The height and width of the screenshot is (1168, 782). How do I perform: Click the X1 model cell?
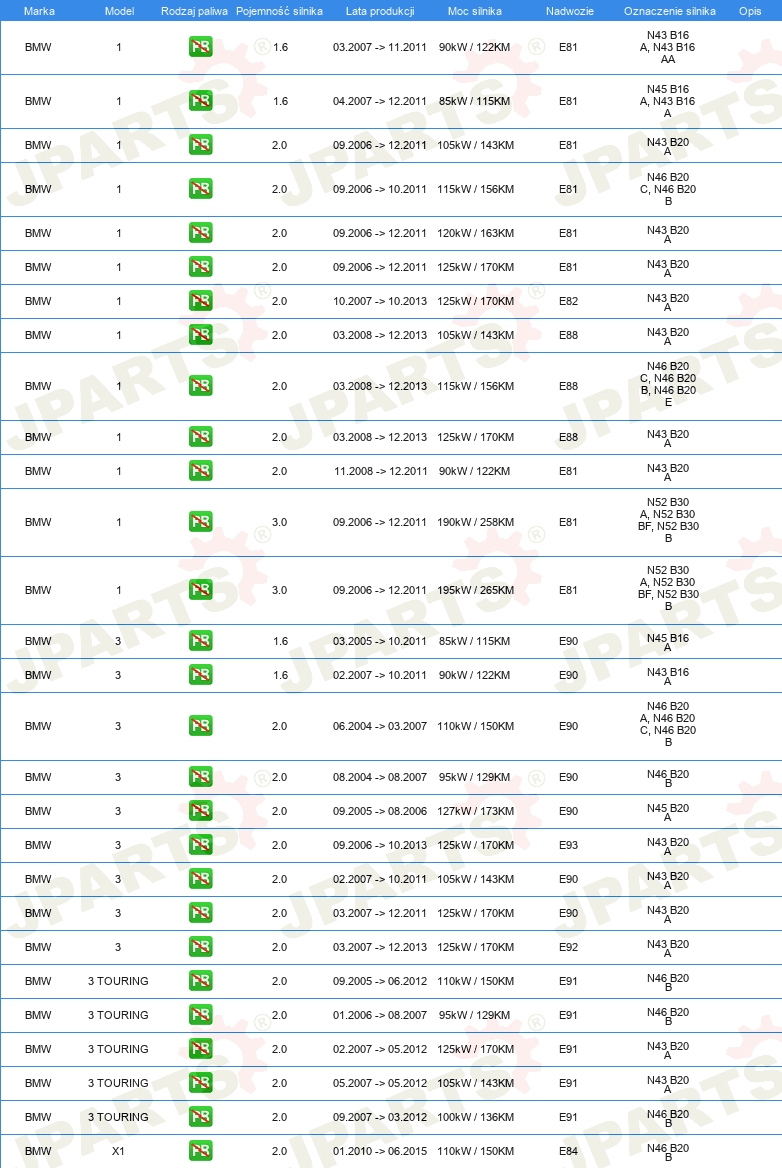pos(118,1151)
